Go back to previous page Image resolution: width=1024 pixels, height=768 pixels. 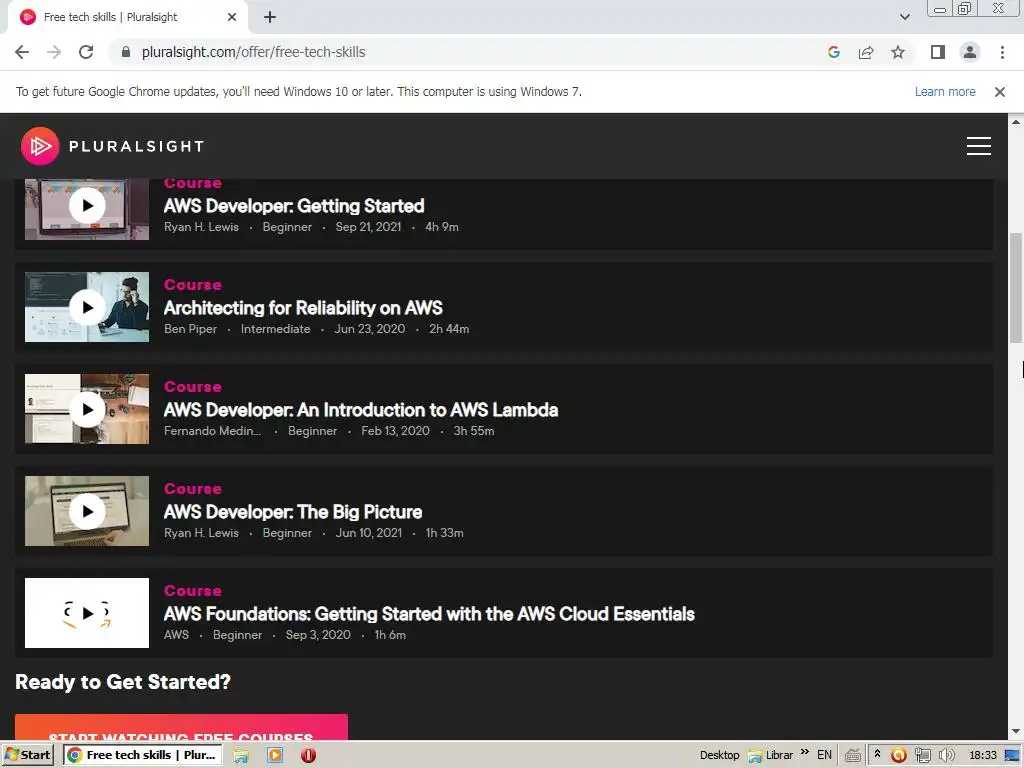[x=22, y=52]
